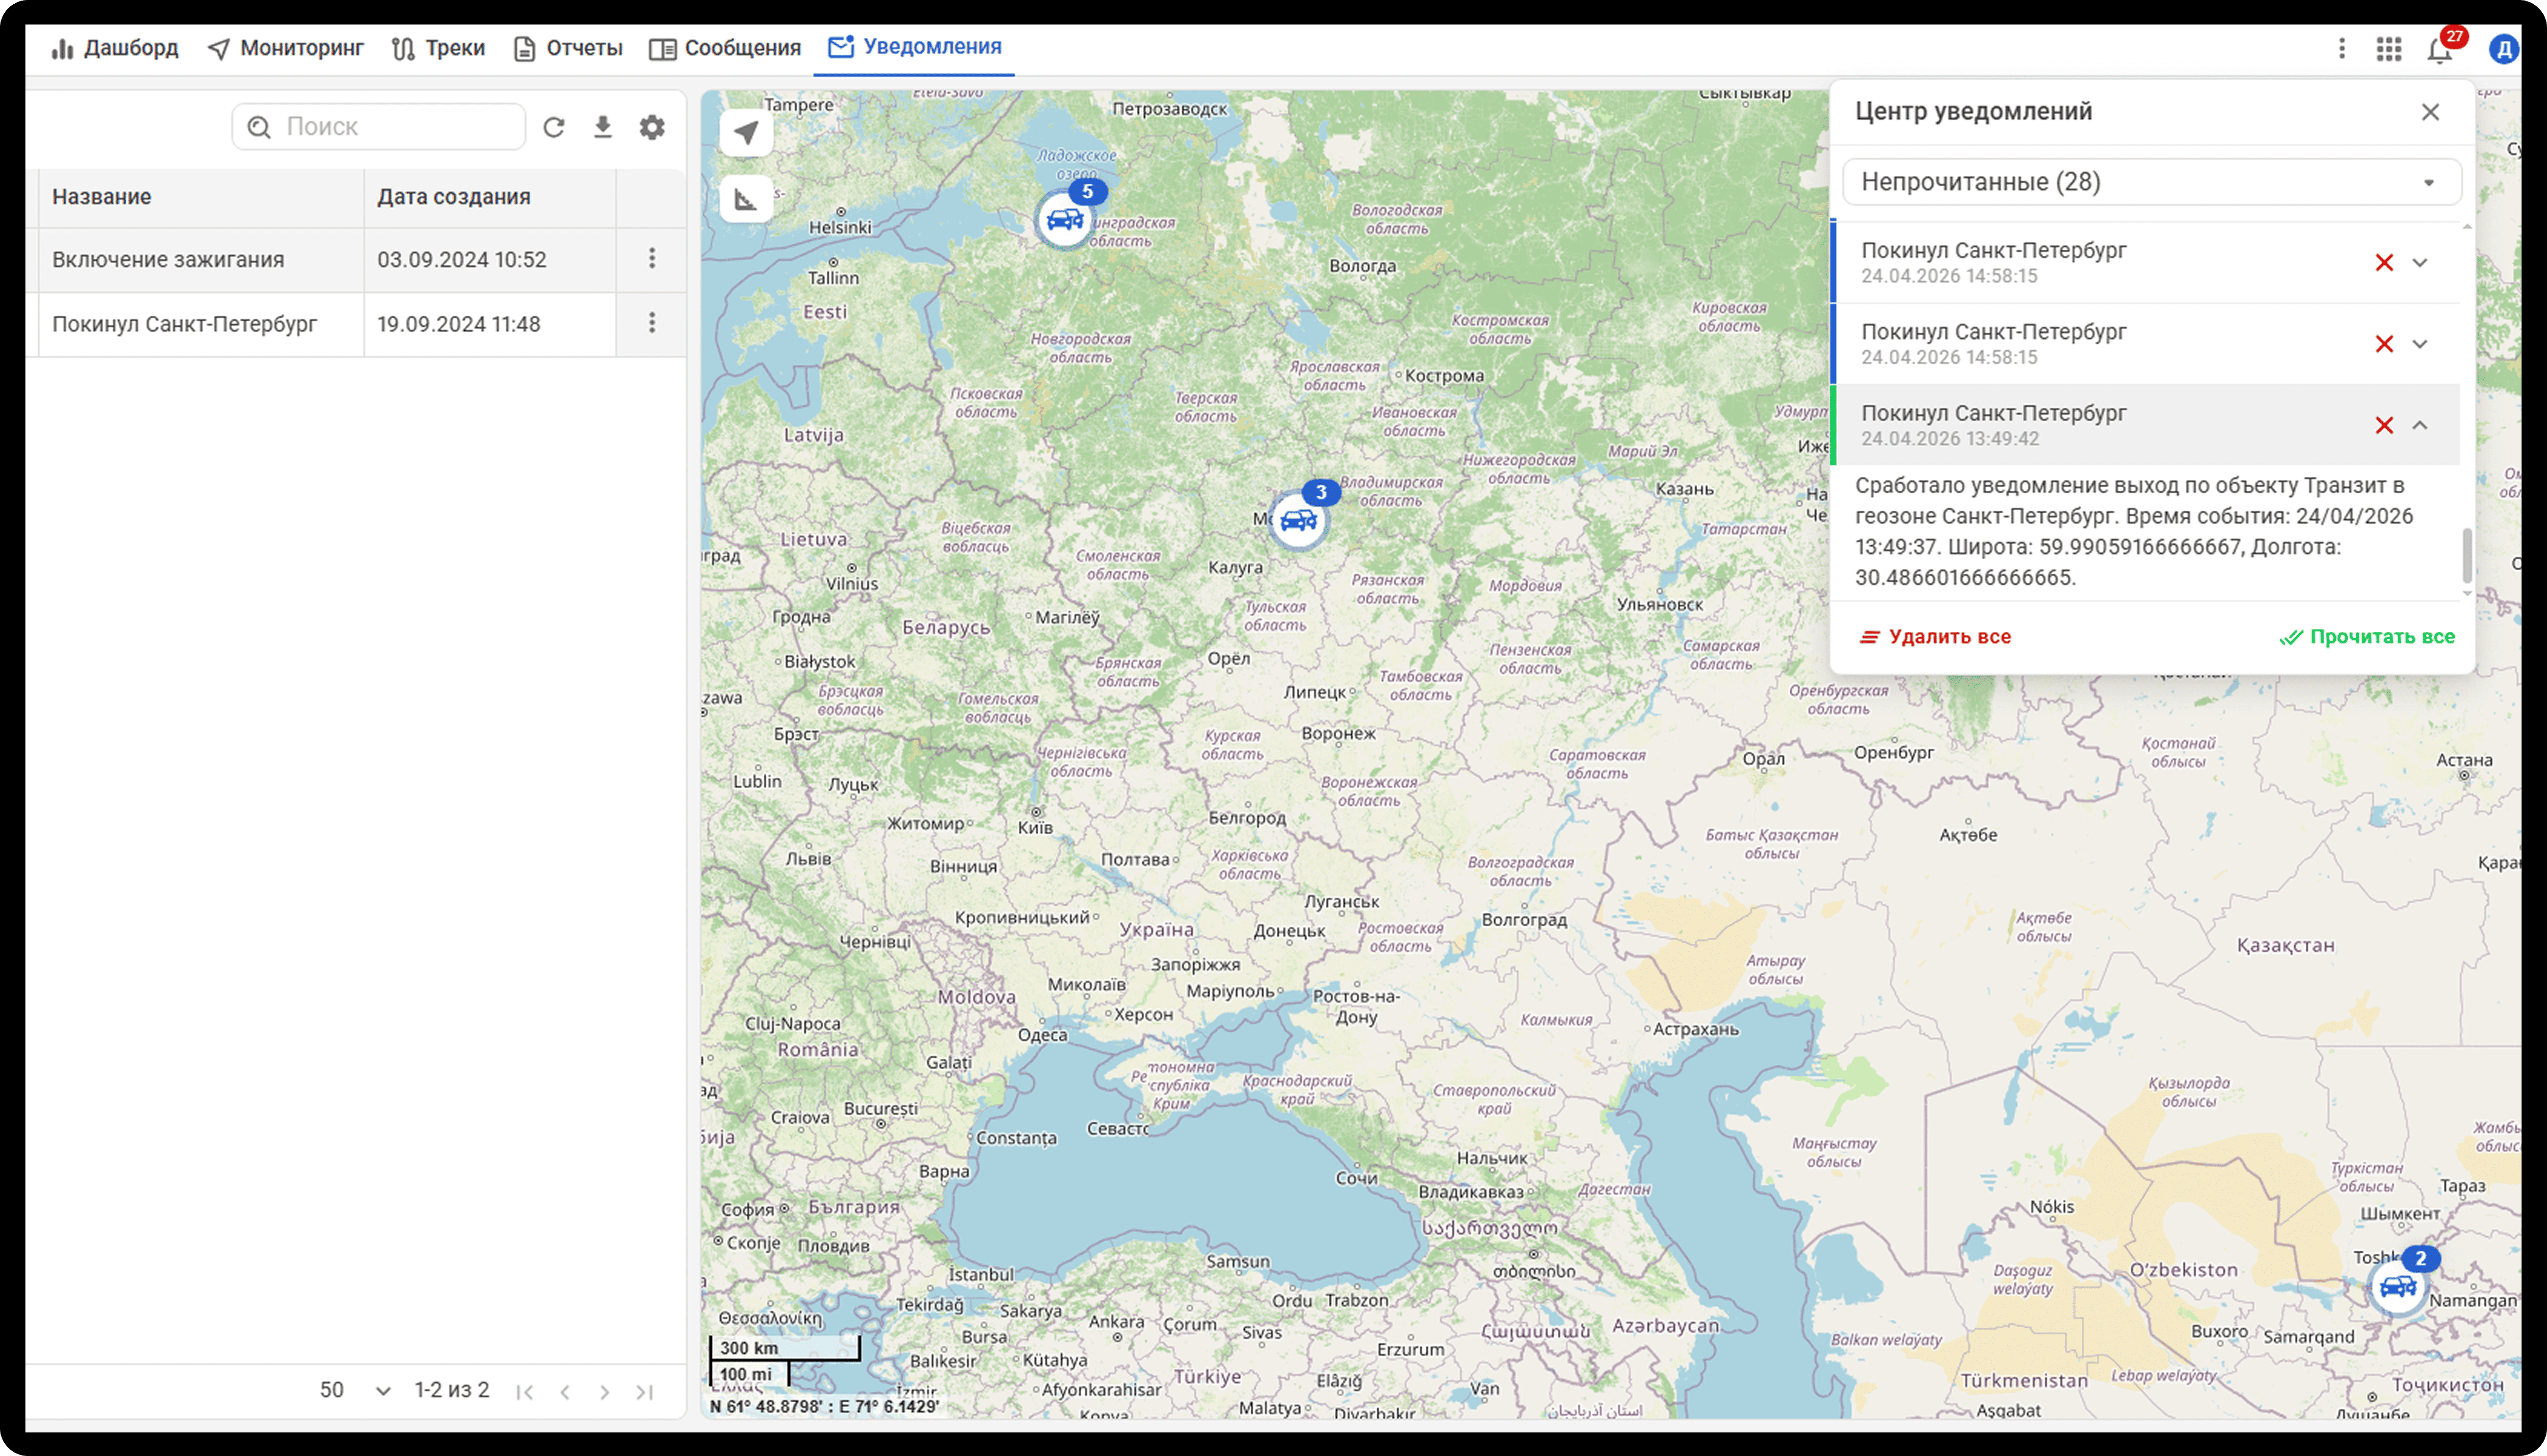Image resolution: width=2547 pixels, height=1456 pixels.
Task: Open the three-dot menu for Включение зажигания
Action: (x=652, y=259)
